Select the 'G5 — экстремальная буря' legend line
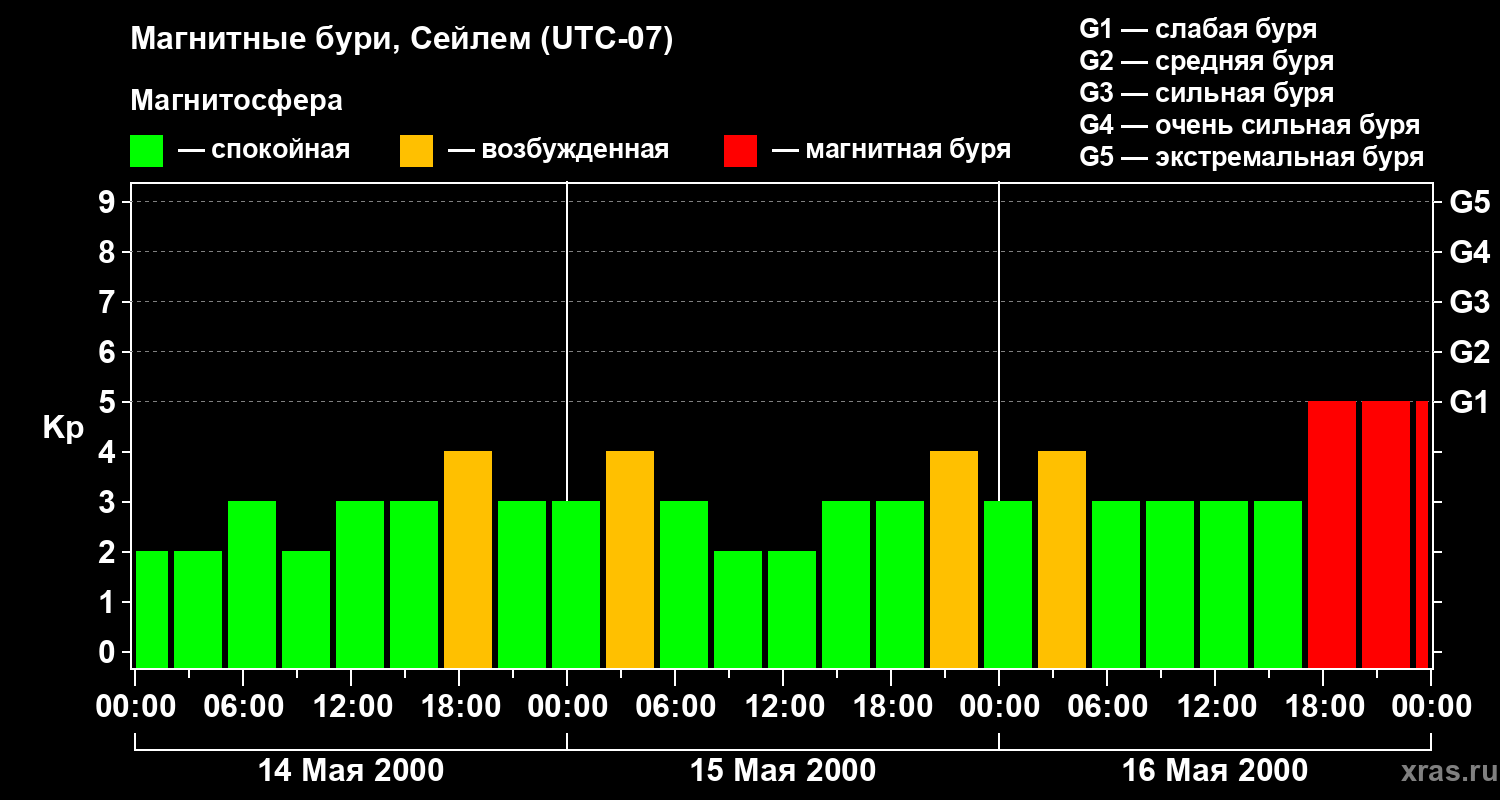The image size is (1500, 800). point(1251,157)
